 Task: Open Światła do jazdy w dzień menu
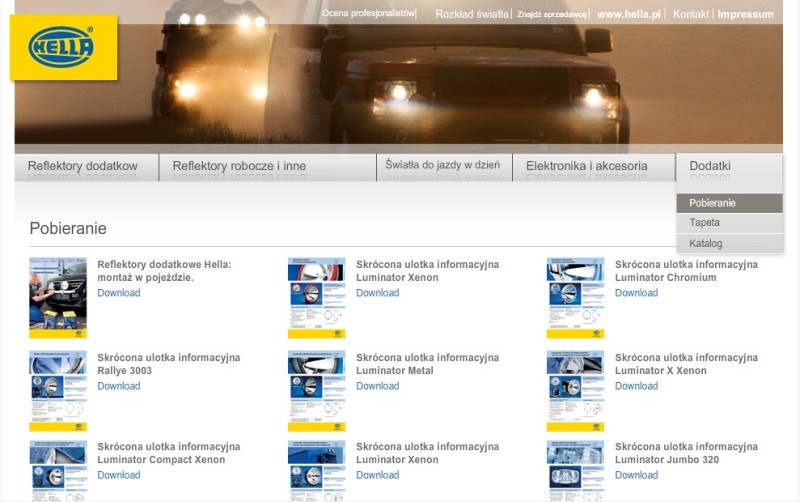click(x=444, y=167)
